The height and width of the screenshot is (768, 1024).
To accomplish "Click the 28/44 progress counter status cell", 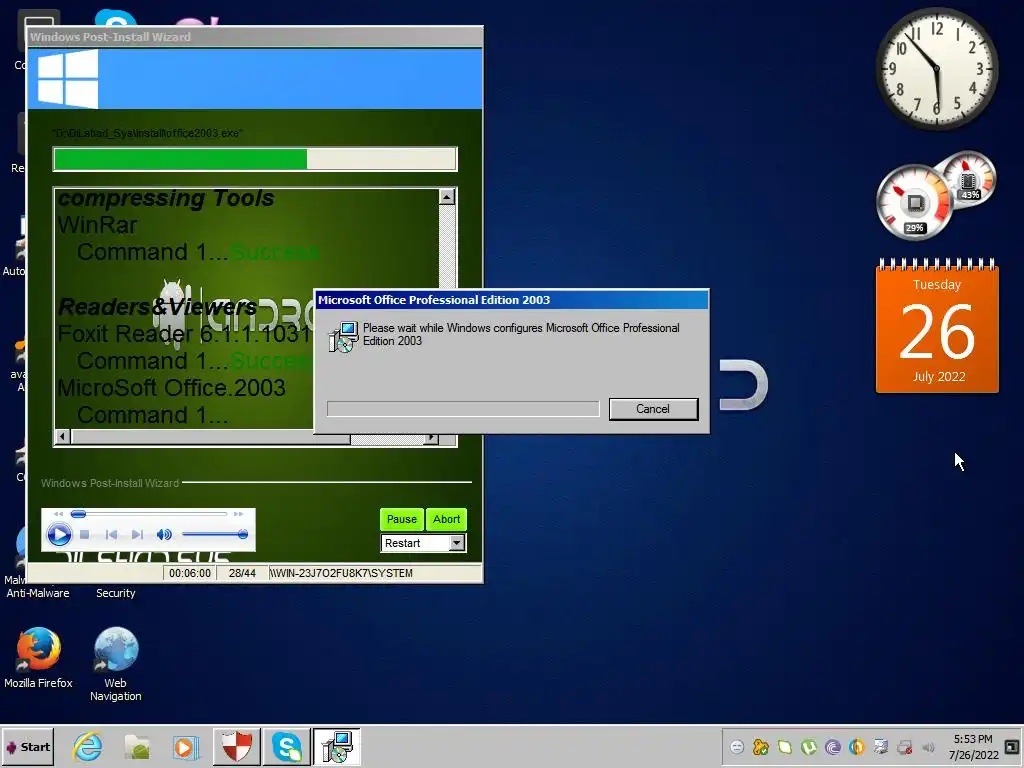I will point(242,573).
